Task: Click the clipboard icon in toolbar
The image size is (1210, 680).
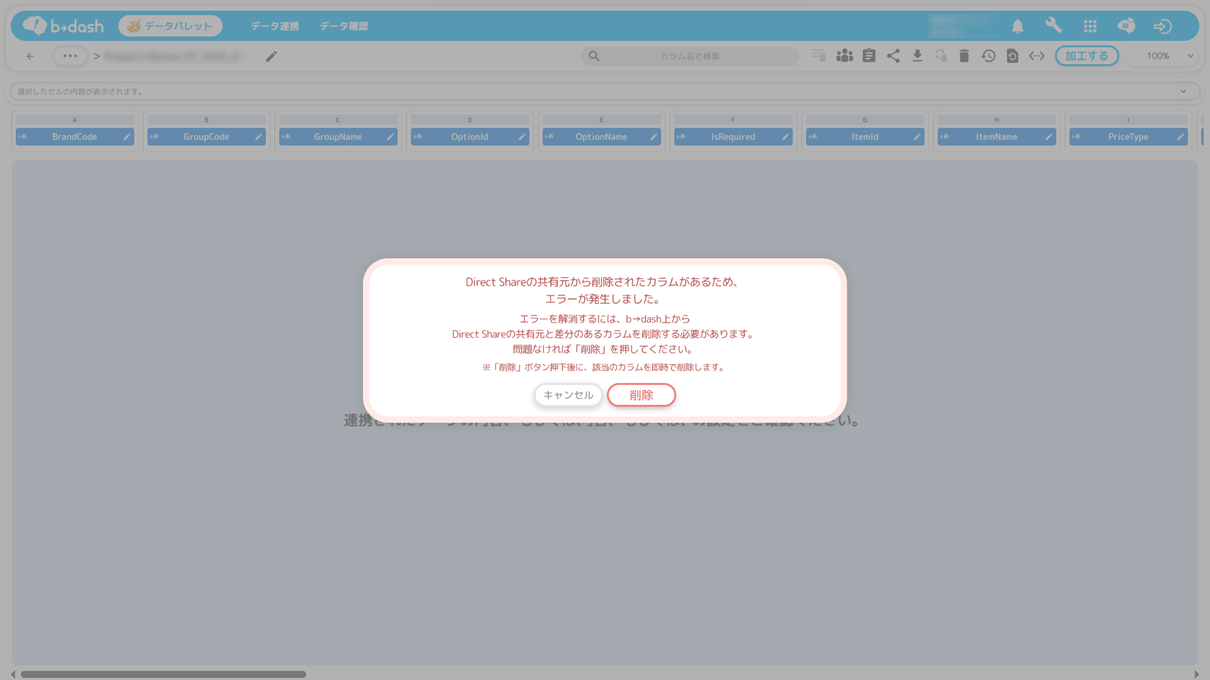Action: pos(869,56)
